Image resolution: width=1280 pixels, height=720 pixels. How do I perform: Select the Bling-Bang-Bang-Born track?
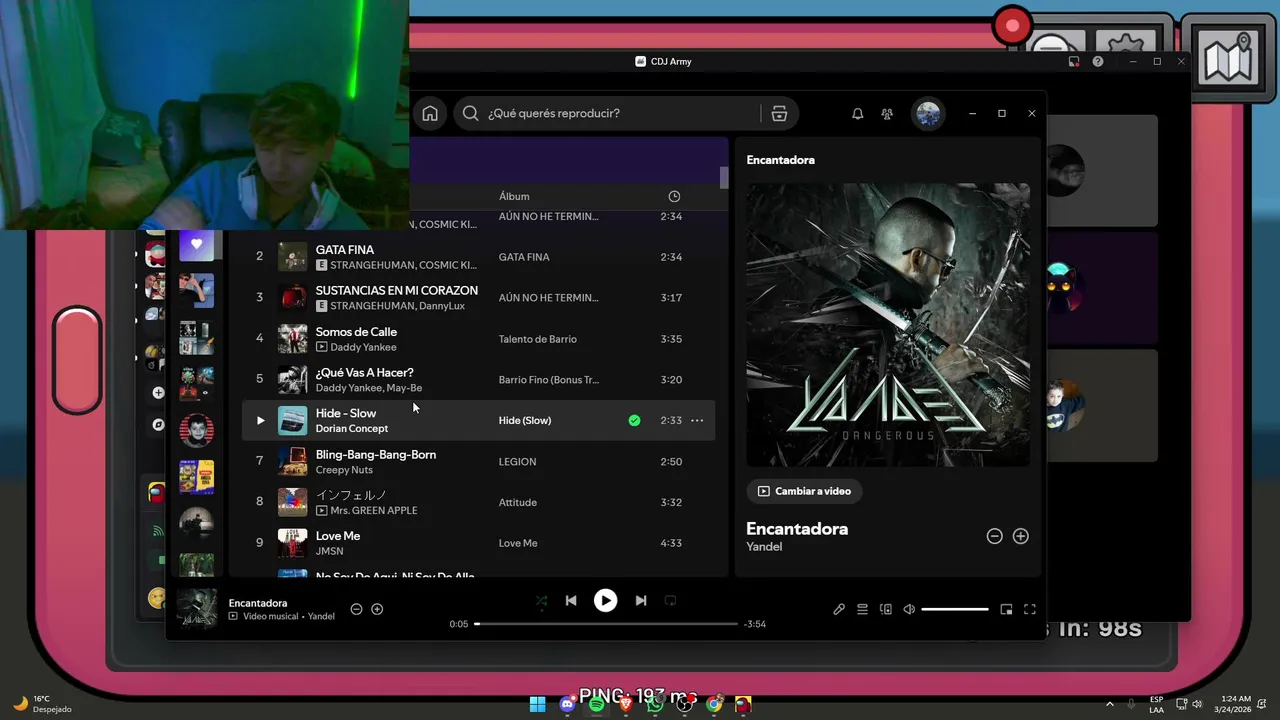click(478, 461)
